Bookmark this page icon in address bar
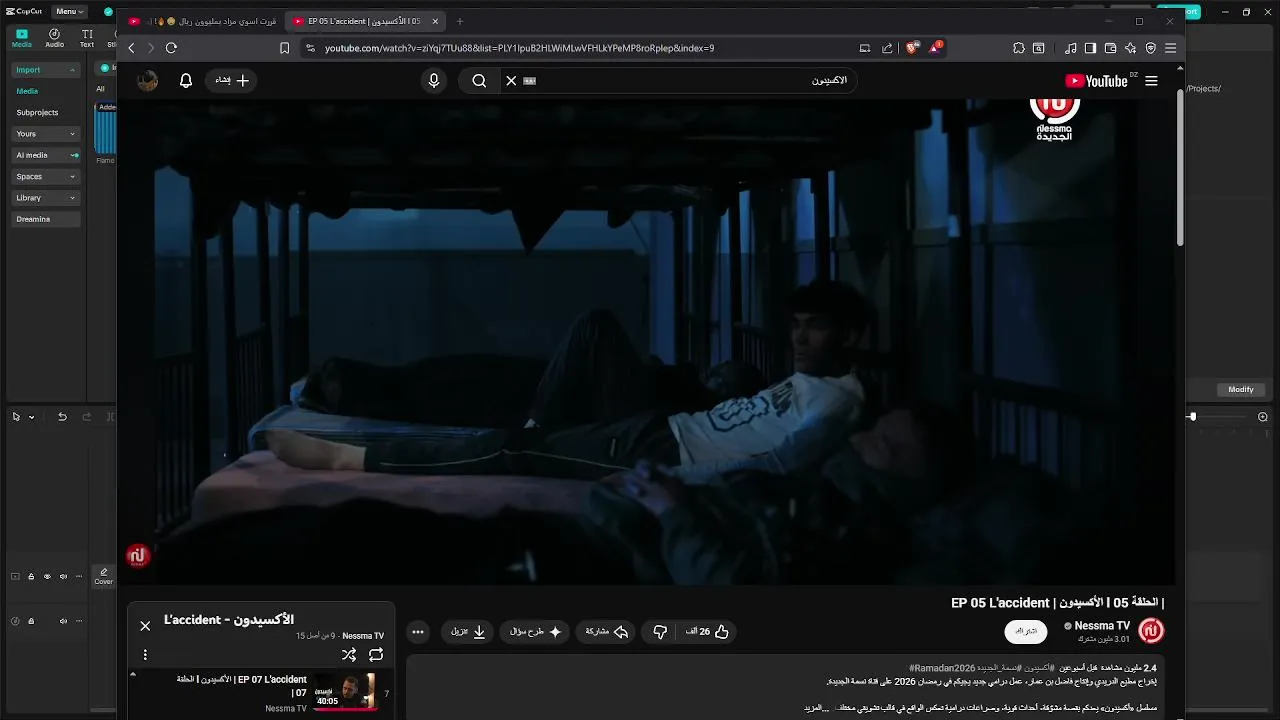This screenshot has height=720, width=1280. 285,48
